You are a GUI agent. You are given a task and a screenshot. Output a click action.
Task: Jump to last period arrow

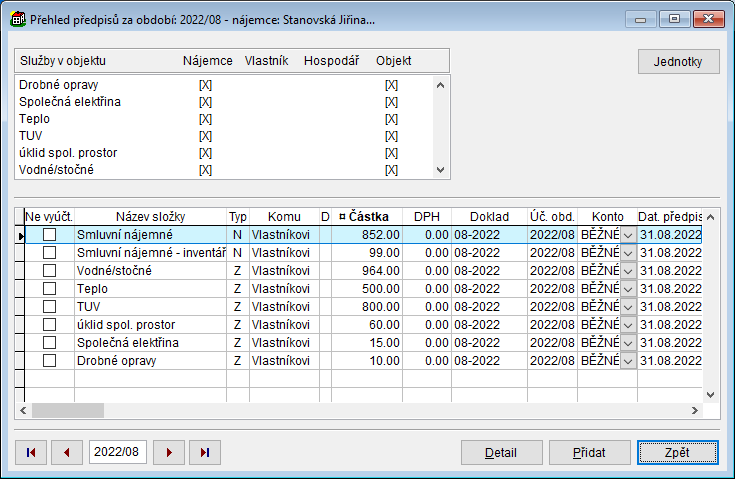[x=204, y=453]
